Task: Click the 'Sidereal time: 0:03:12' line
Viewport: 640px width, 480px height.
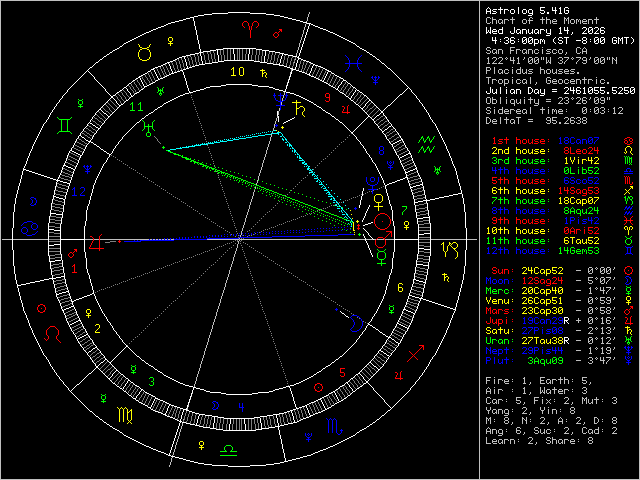Action: (554, 111)
